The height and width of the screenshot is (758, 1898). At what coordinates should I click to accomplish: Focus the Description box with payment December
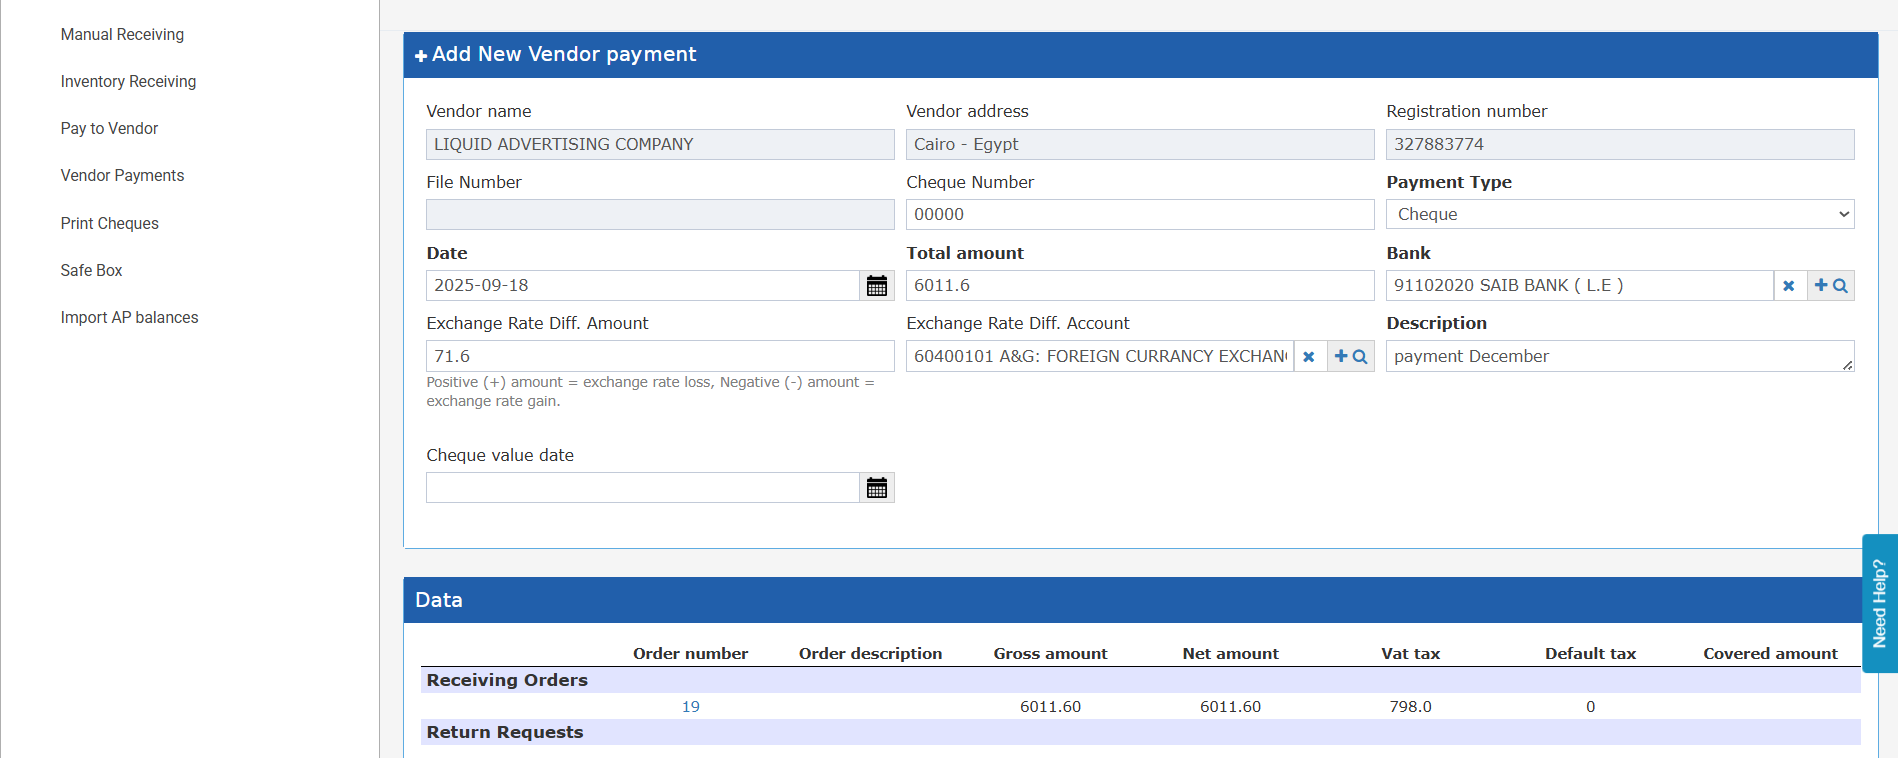[x=1620, y=356]
